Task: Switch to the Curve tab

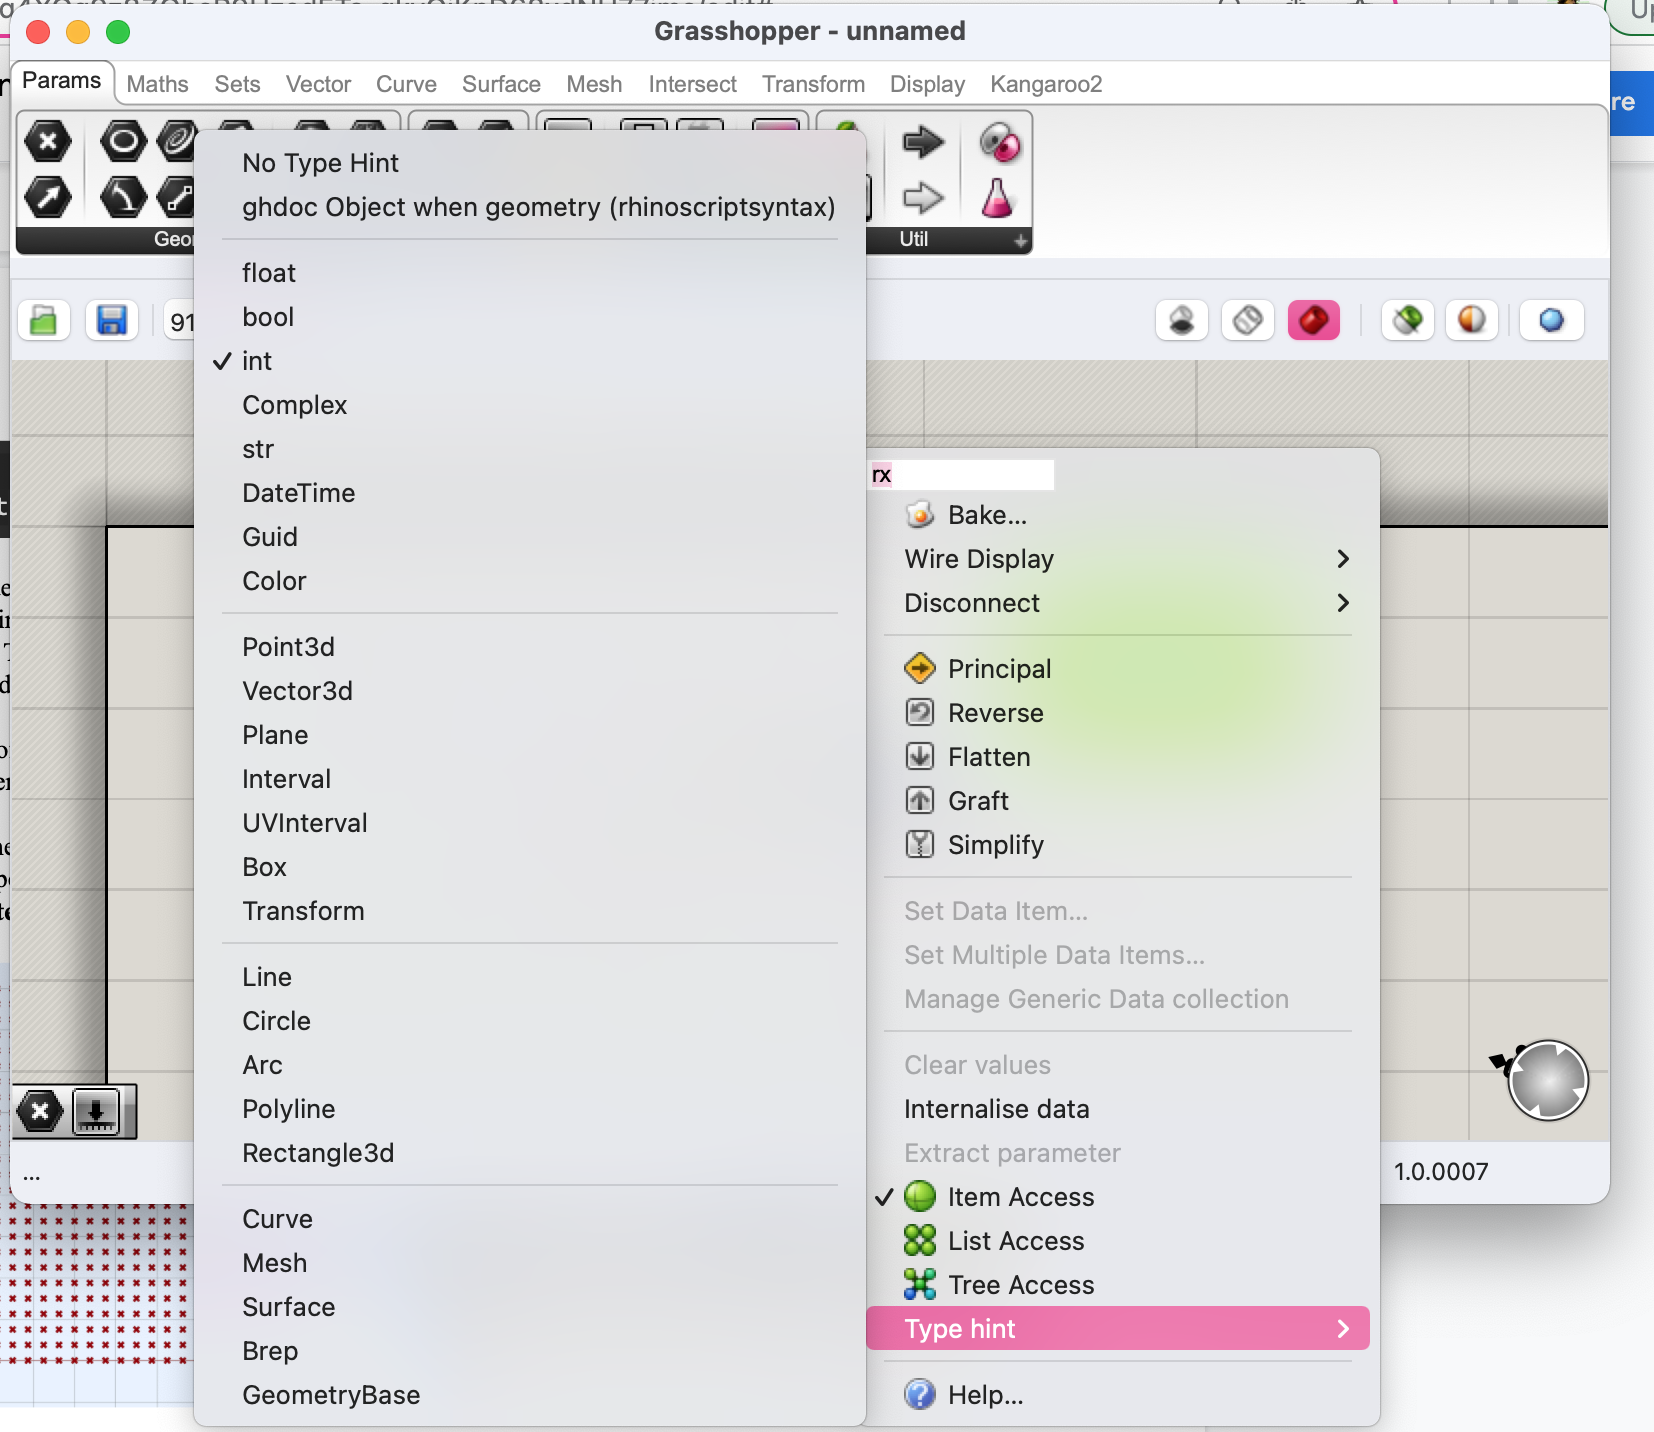Action: 406,84
